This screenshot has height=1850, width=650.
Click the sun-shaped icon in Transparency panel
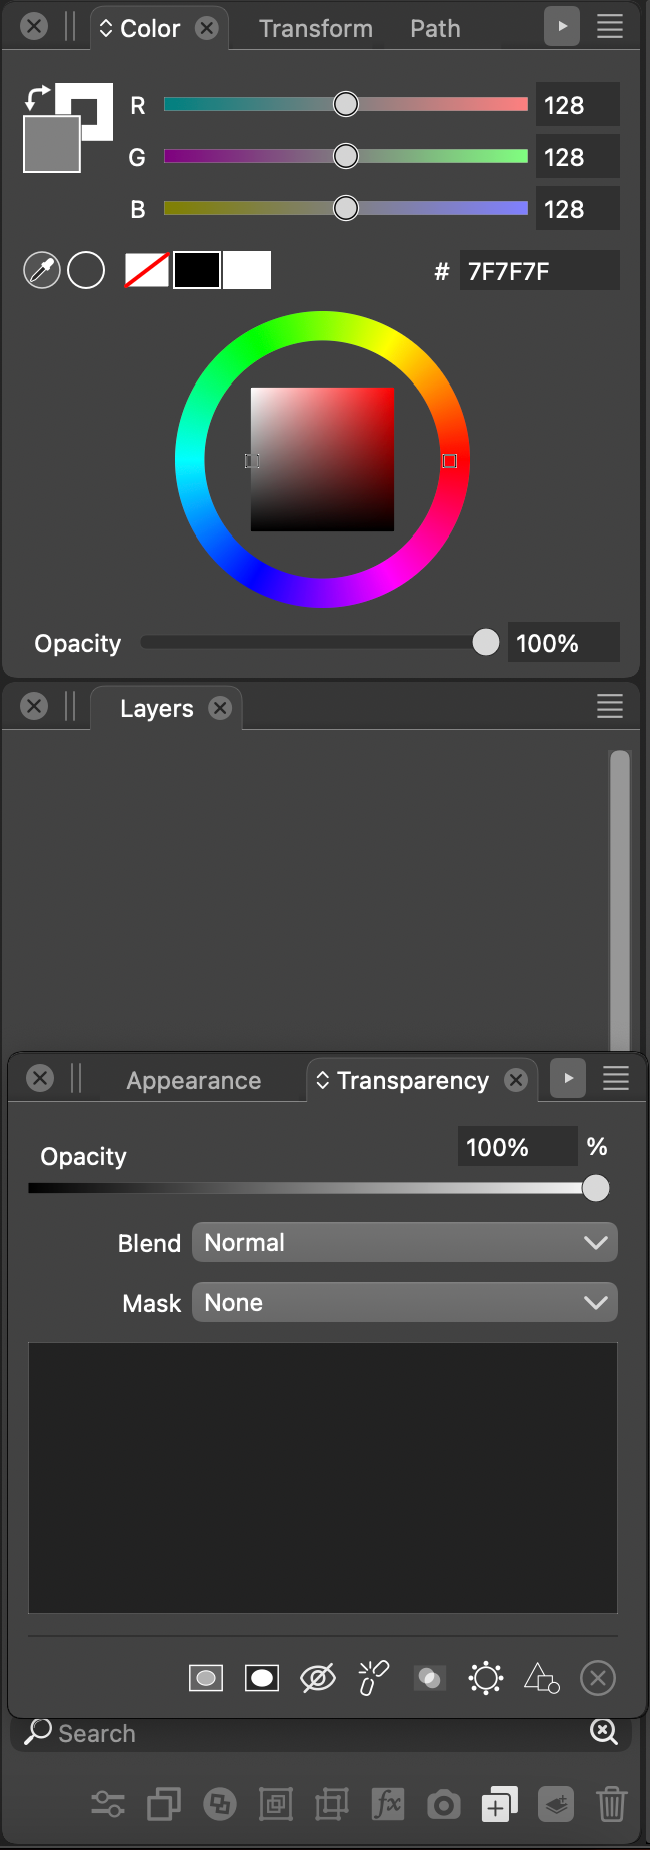486,1678
